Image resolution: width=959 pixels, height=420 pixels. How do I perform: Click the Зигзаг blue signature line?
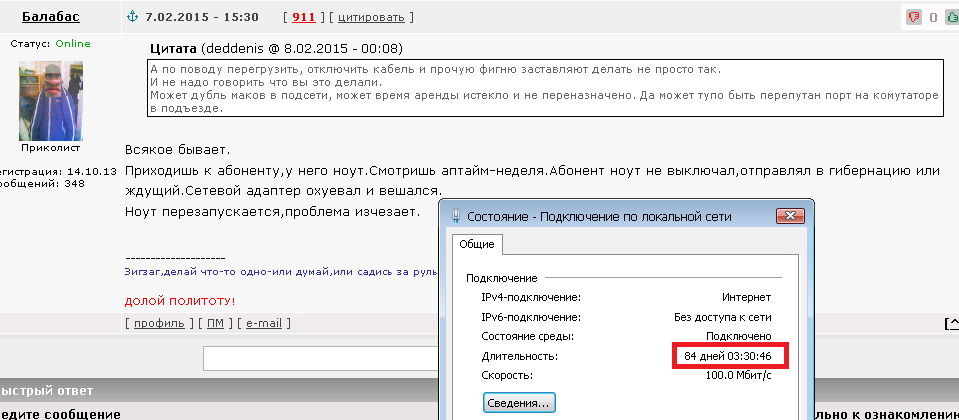pos(282,271)
